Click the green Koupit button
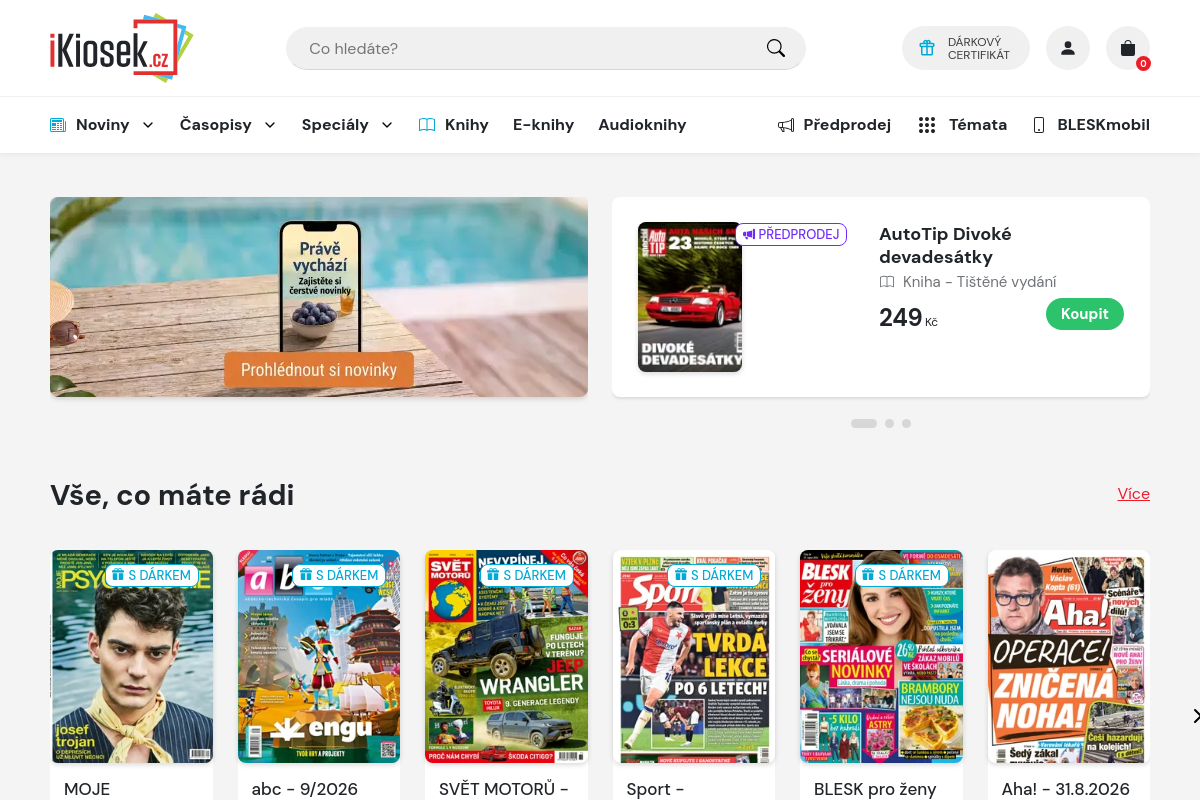 (x=1085, y=313)
